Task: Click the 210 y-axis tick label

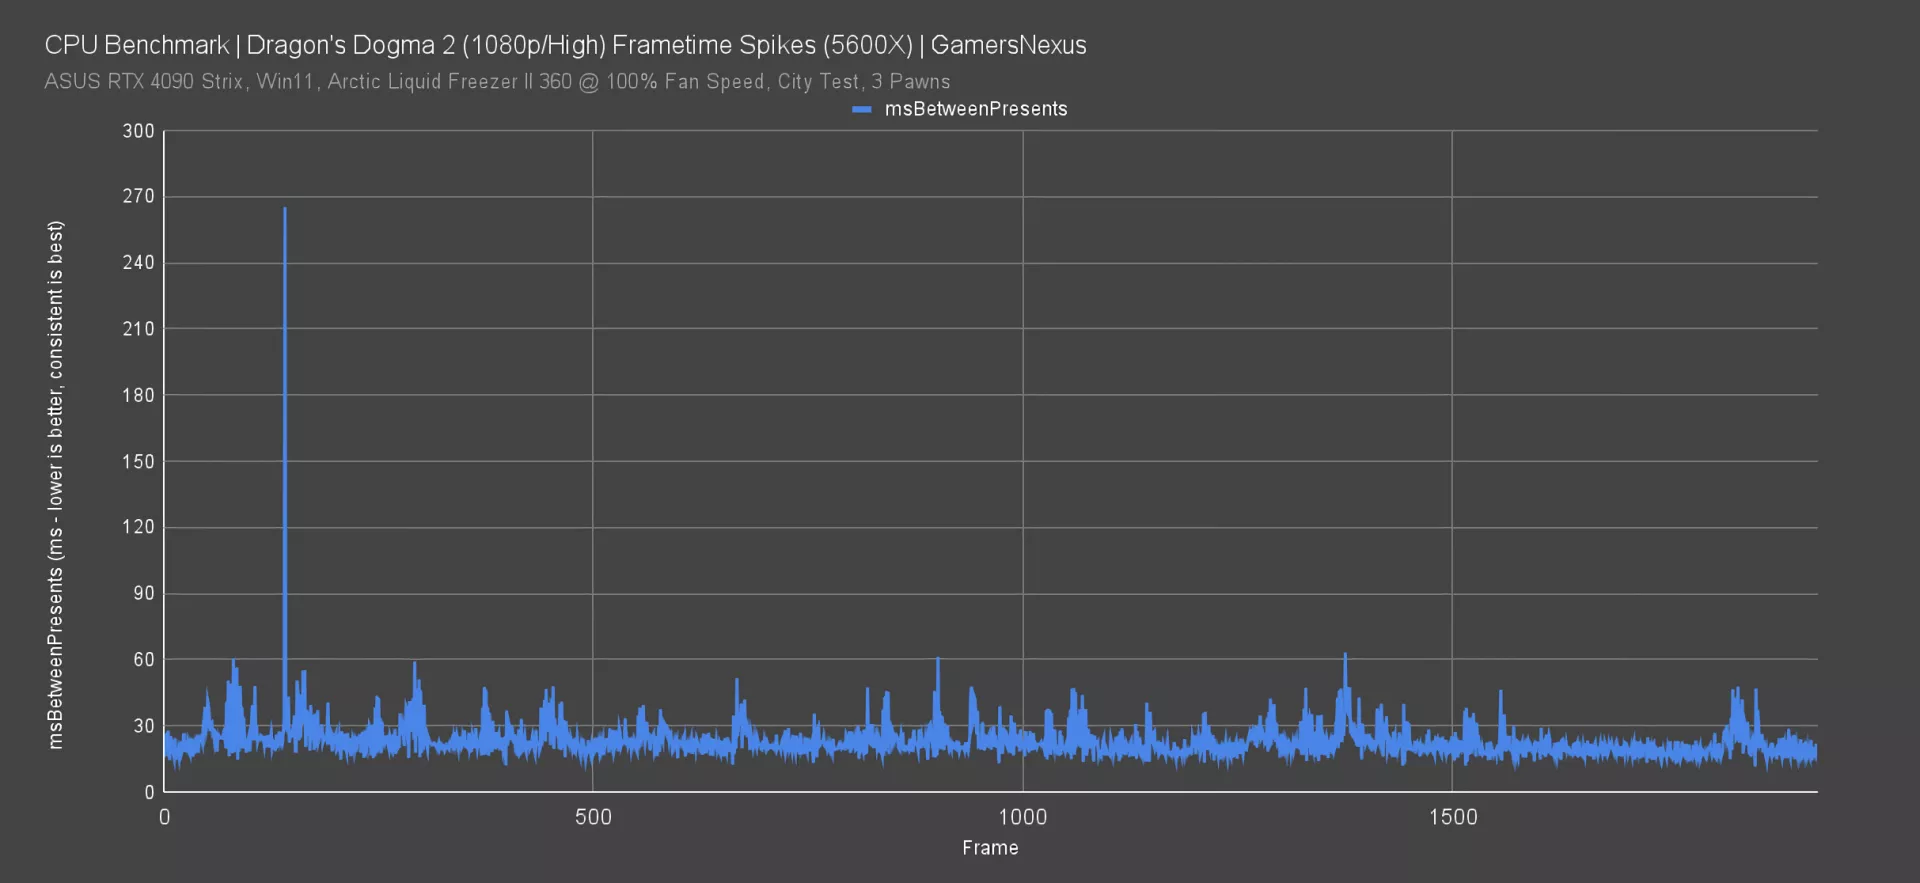Action: tap(138, 329)
